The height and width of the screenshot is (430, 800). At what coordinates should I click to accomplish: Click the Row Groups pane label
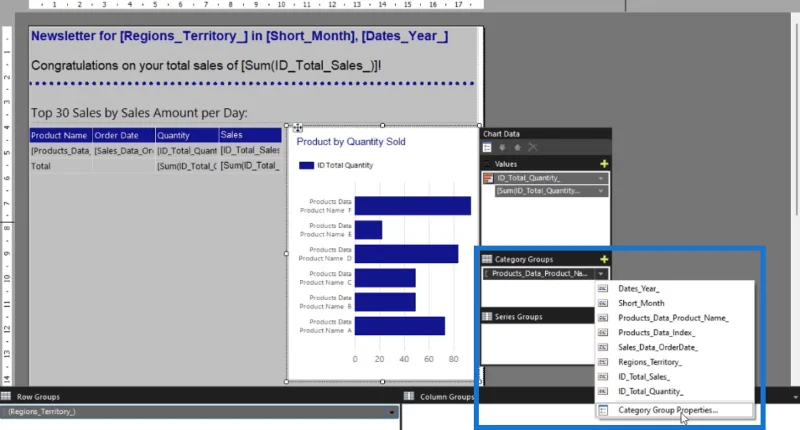[x=38, y=396]
